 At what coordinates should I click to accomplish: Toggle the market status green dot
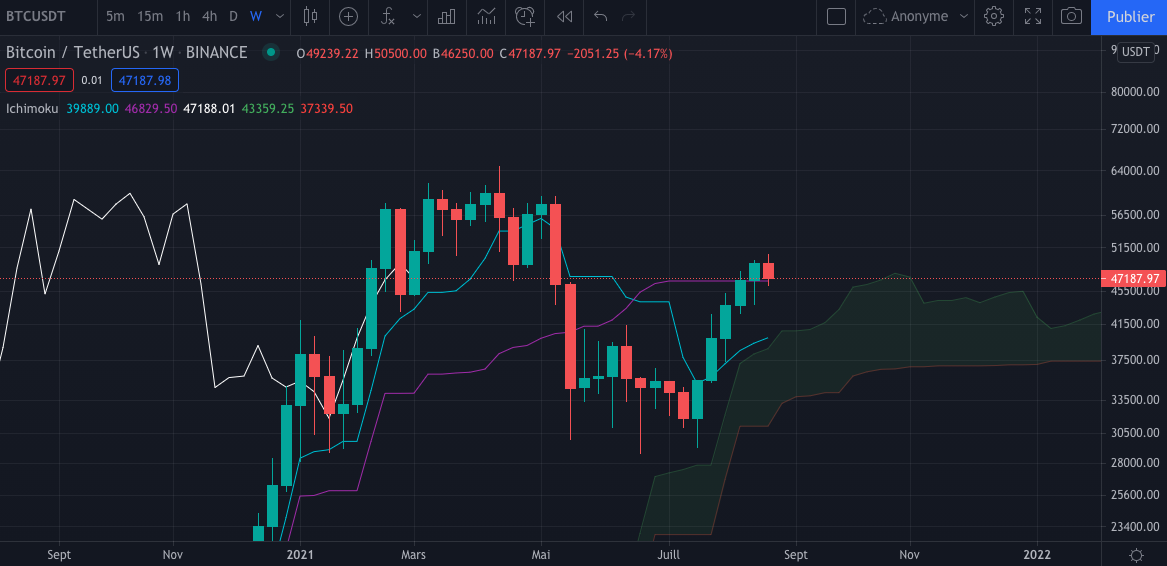pos(270,53)
